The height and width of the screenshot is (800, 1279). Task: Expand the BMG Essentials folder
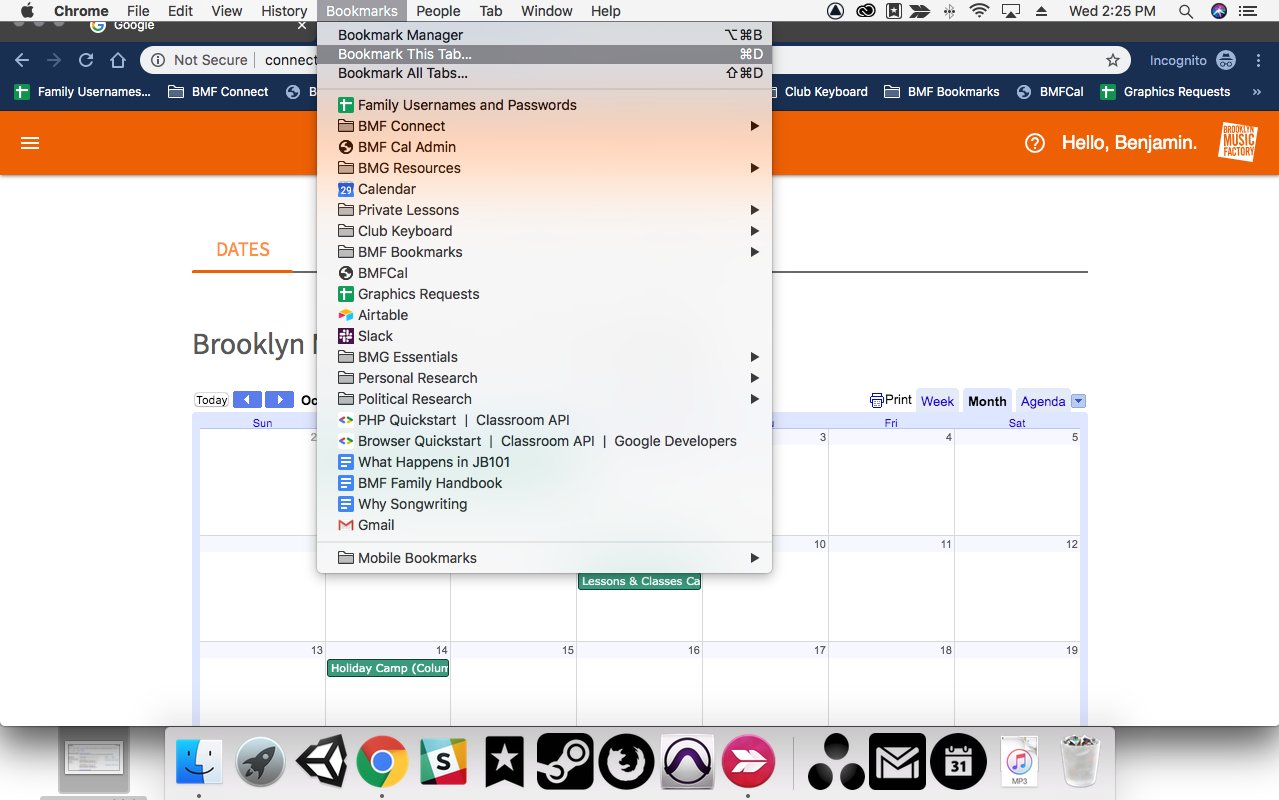(x=544, y=357)
